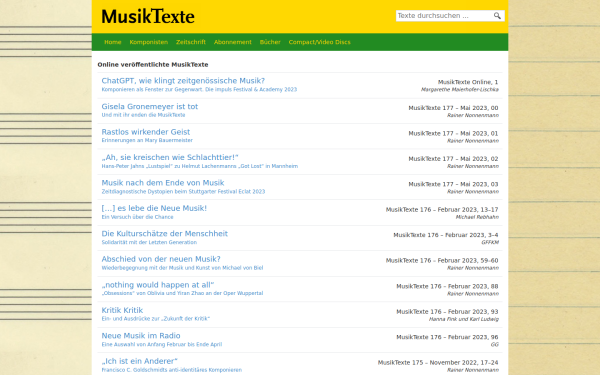600x375 pixels.
Task: Click author name 'Margarethe Maierhofer-Lischka'
Action: coord(460,90)
